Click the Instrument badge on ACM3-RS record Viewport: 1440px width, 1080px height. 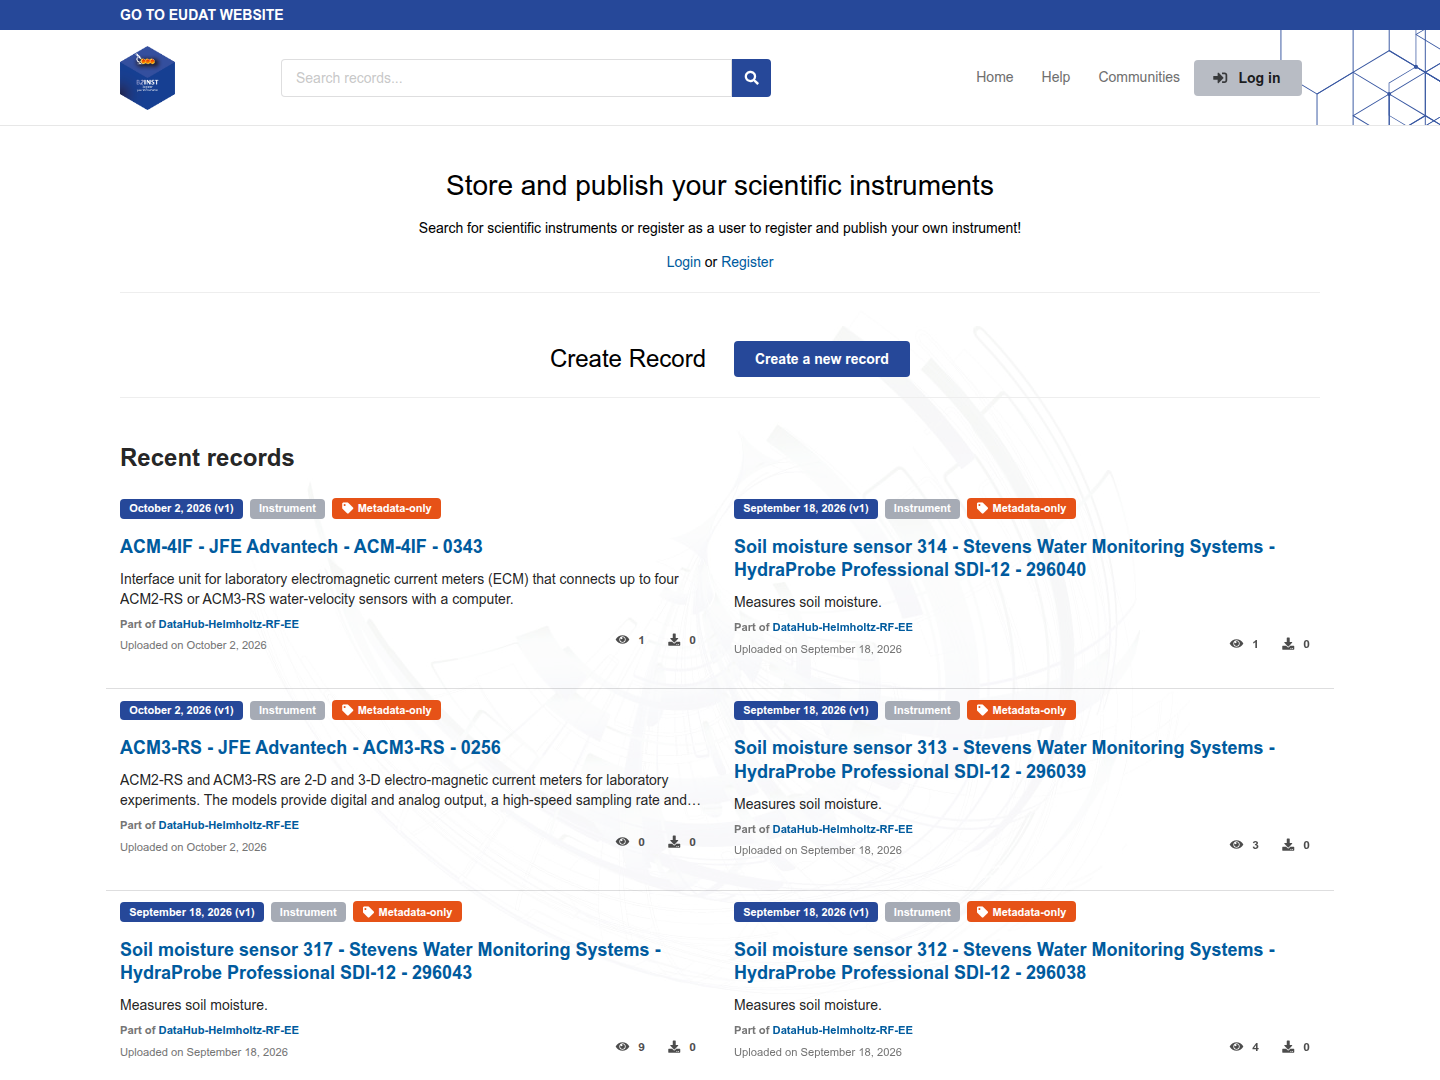coord(287,711)
